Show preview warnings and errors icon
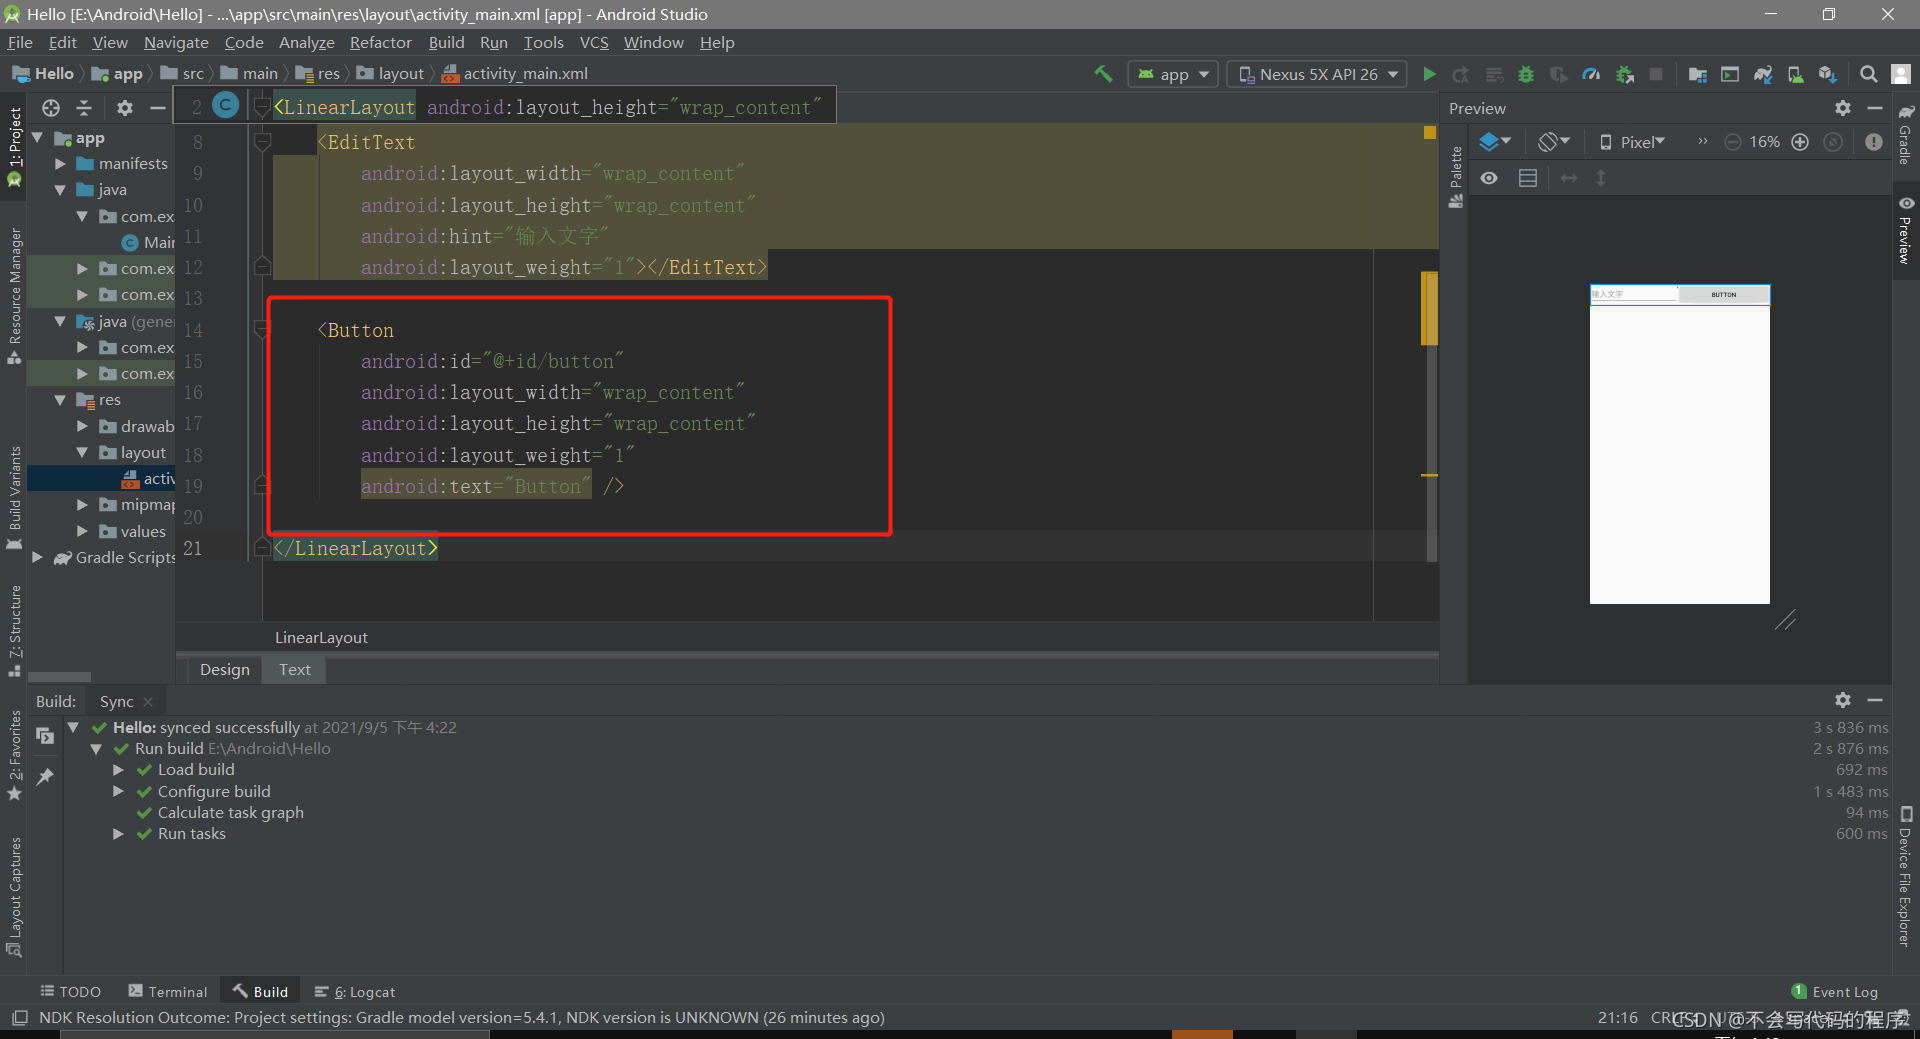 pyautogui.click(x=1874, y=142)
